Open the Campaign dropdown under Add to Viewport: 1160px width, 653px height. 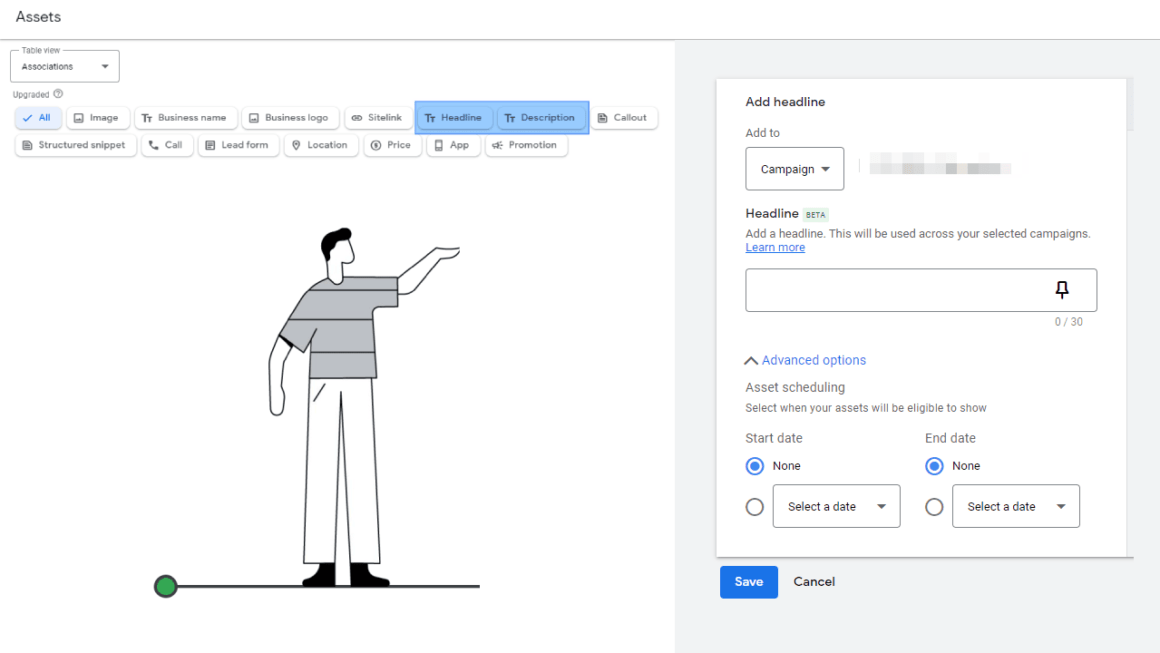point(795,169)
